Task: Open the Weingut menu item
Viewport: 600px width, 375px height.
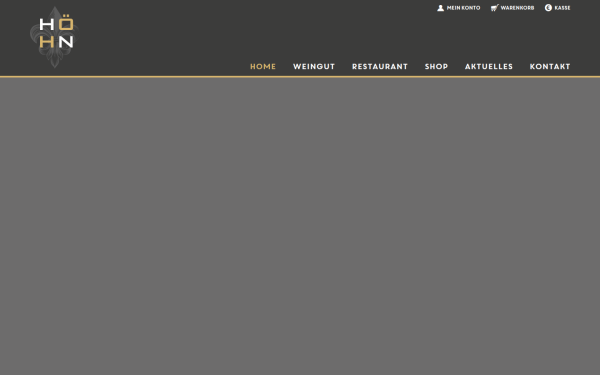Action: pos(314,67)
